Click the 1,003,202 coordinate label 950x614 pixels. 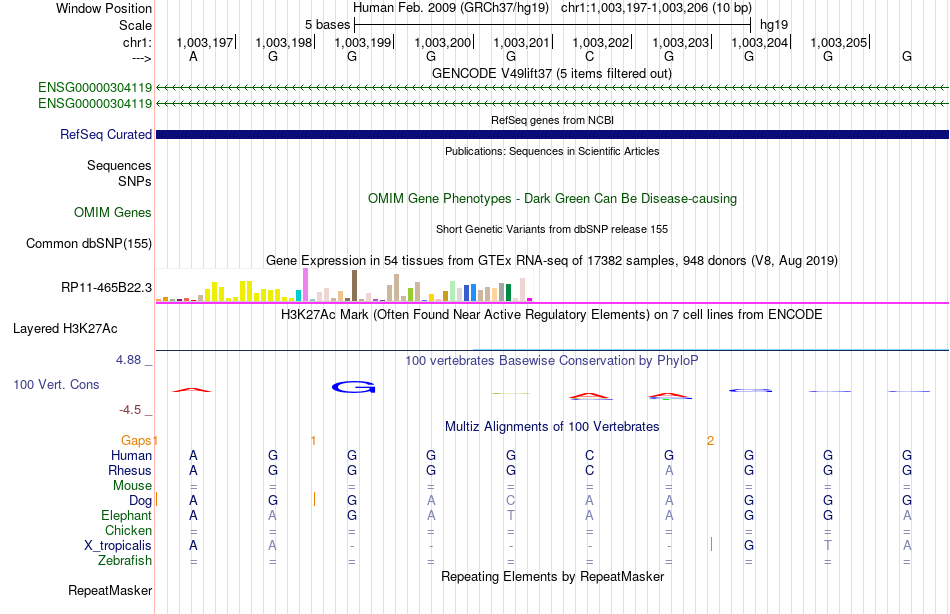[601, 42]
